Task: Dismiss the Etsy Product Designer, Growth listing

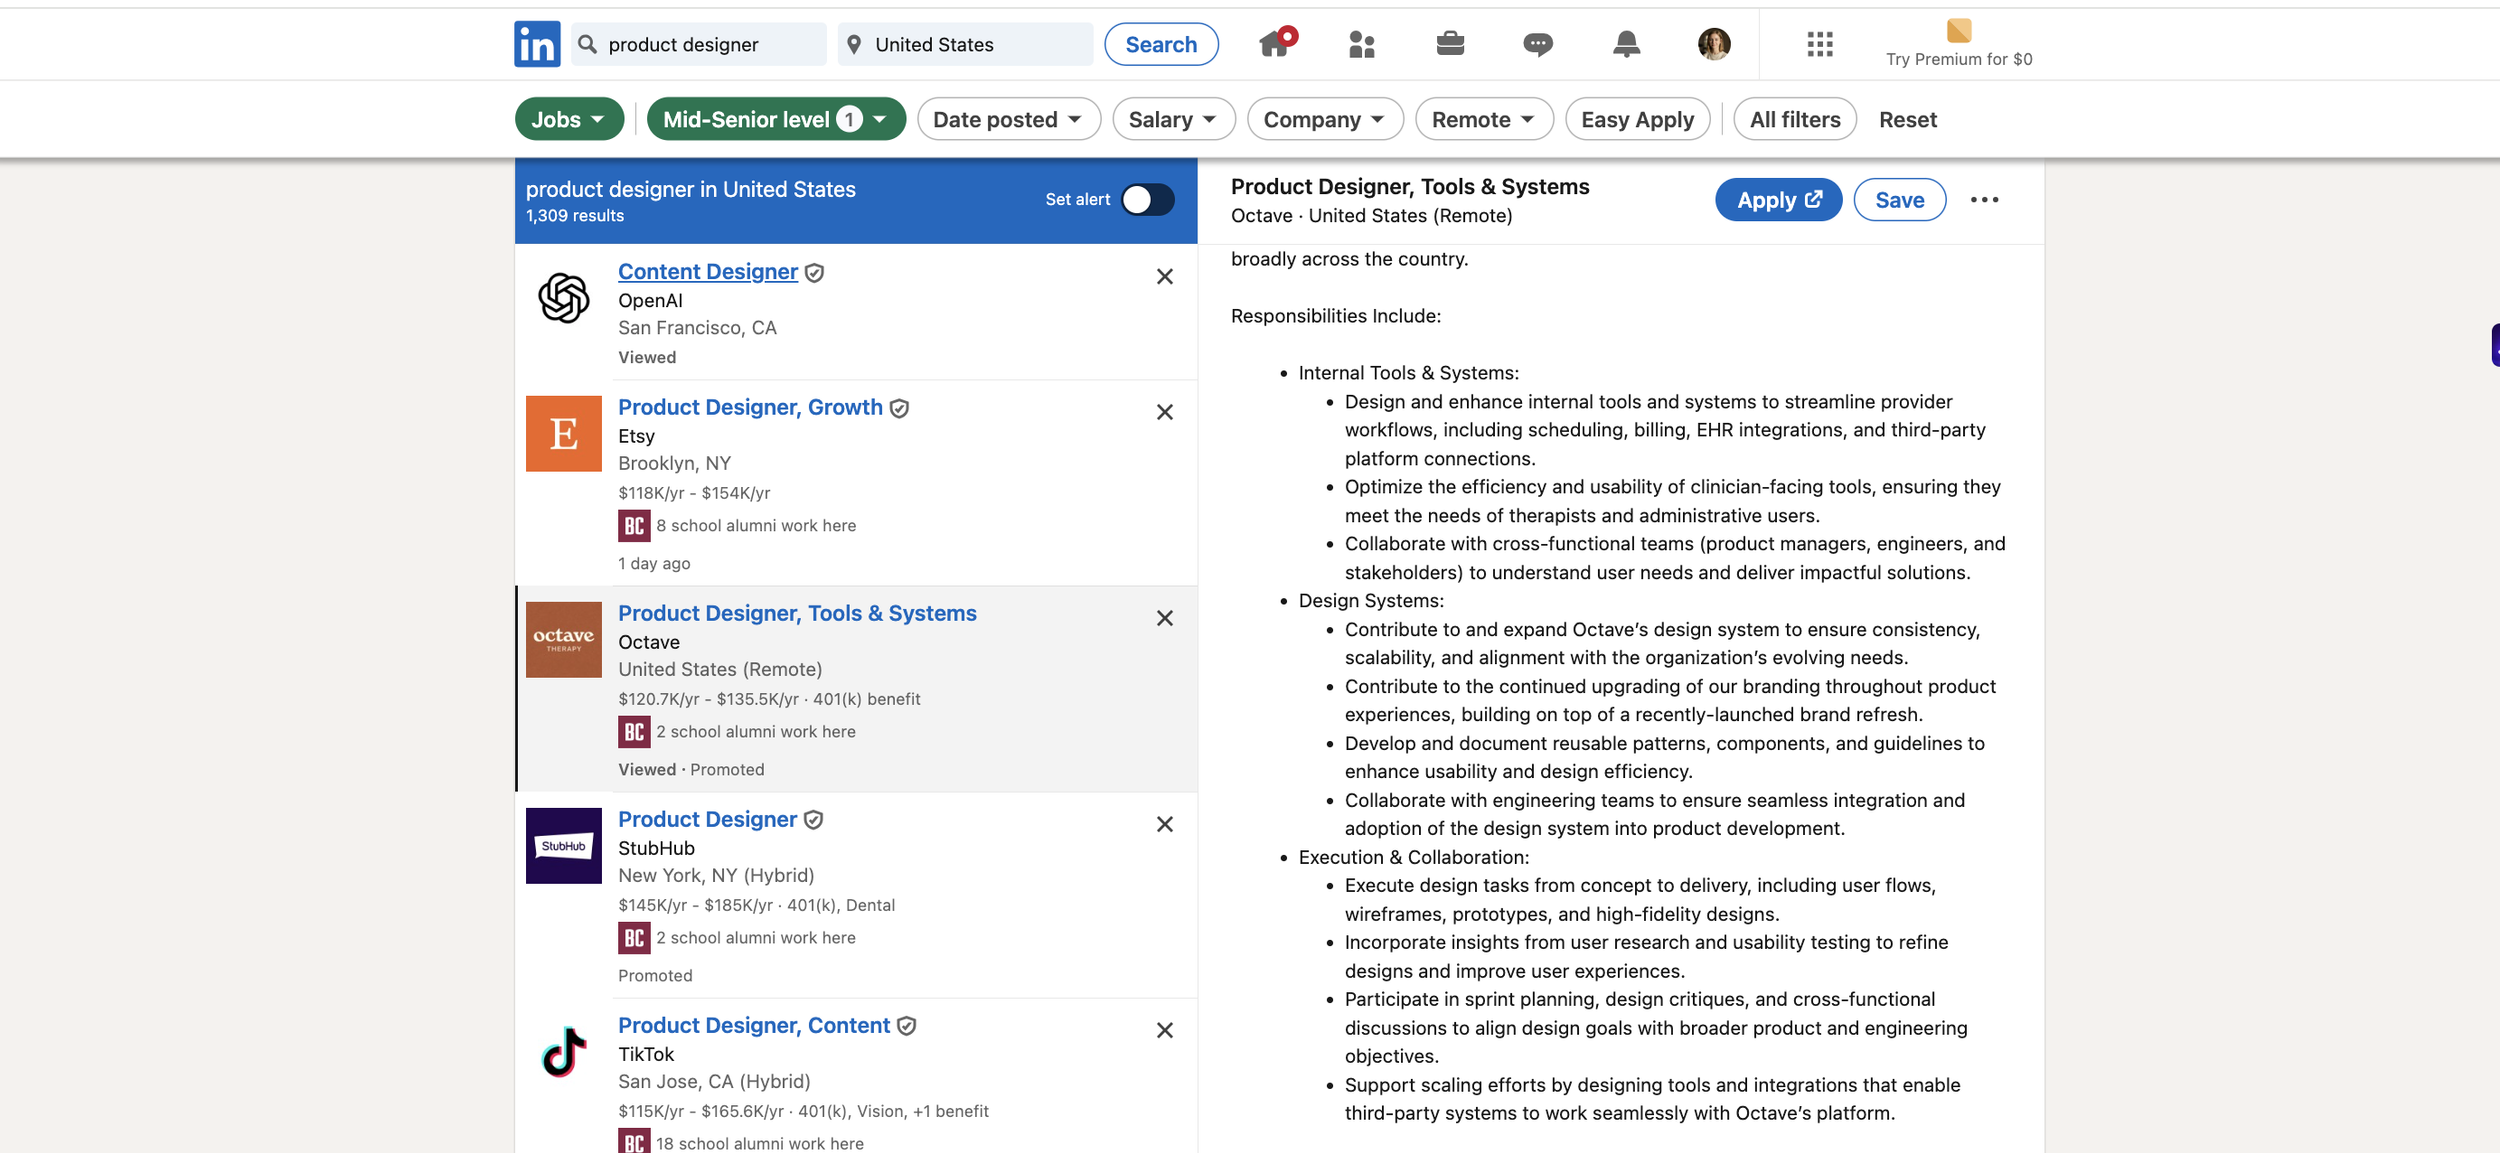Action: 1164,412
